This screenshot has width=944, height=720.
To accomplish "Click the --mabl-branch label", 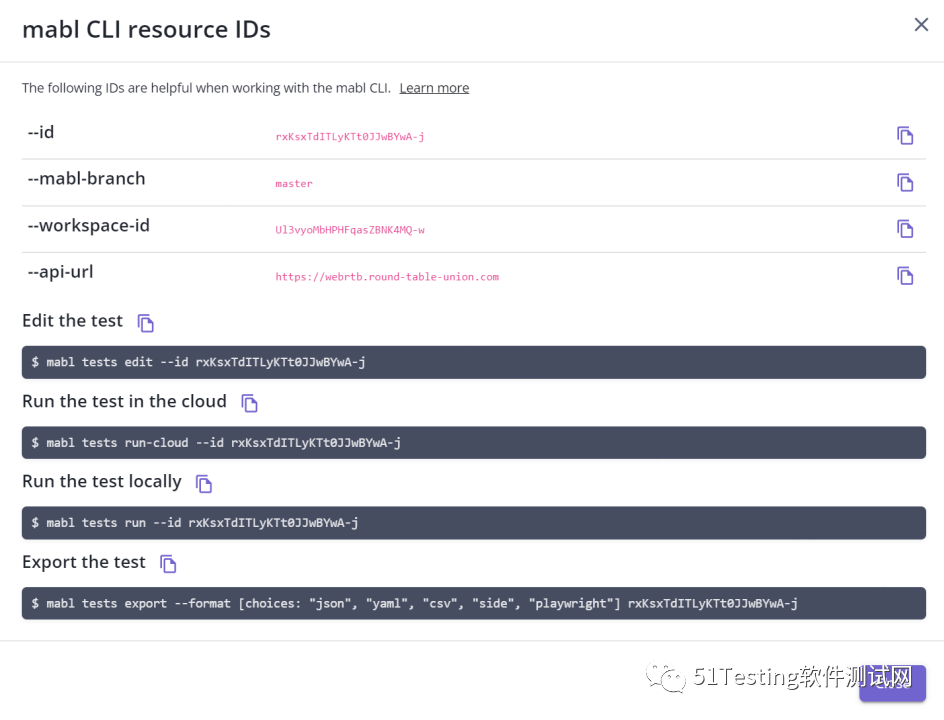I will [x=87, y=179].
